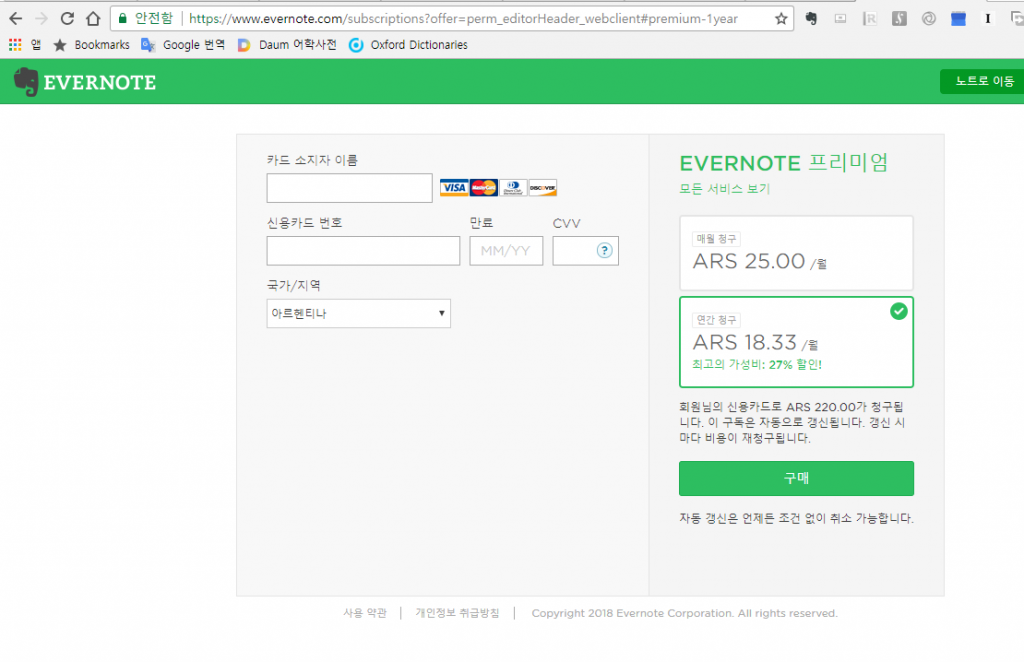Select yearly billing ARS 18.33 option

point(796,342)
